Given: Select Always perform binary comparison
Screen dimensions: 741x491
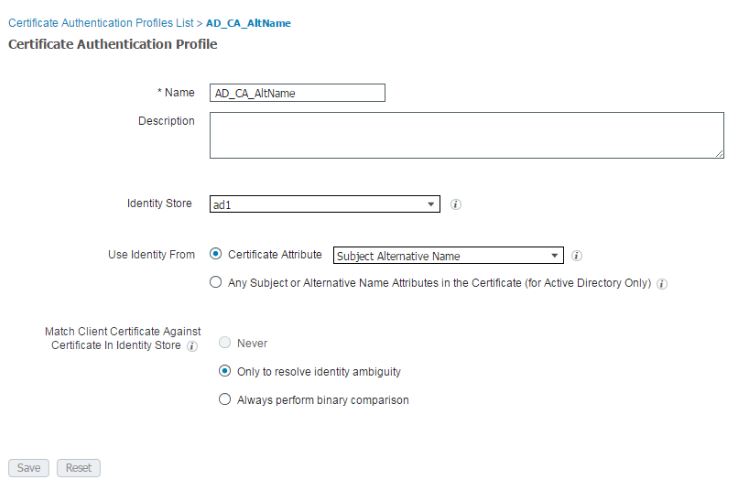Looking at the screenshot, I should 225,399.
